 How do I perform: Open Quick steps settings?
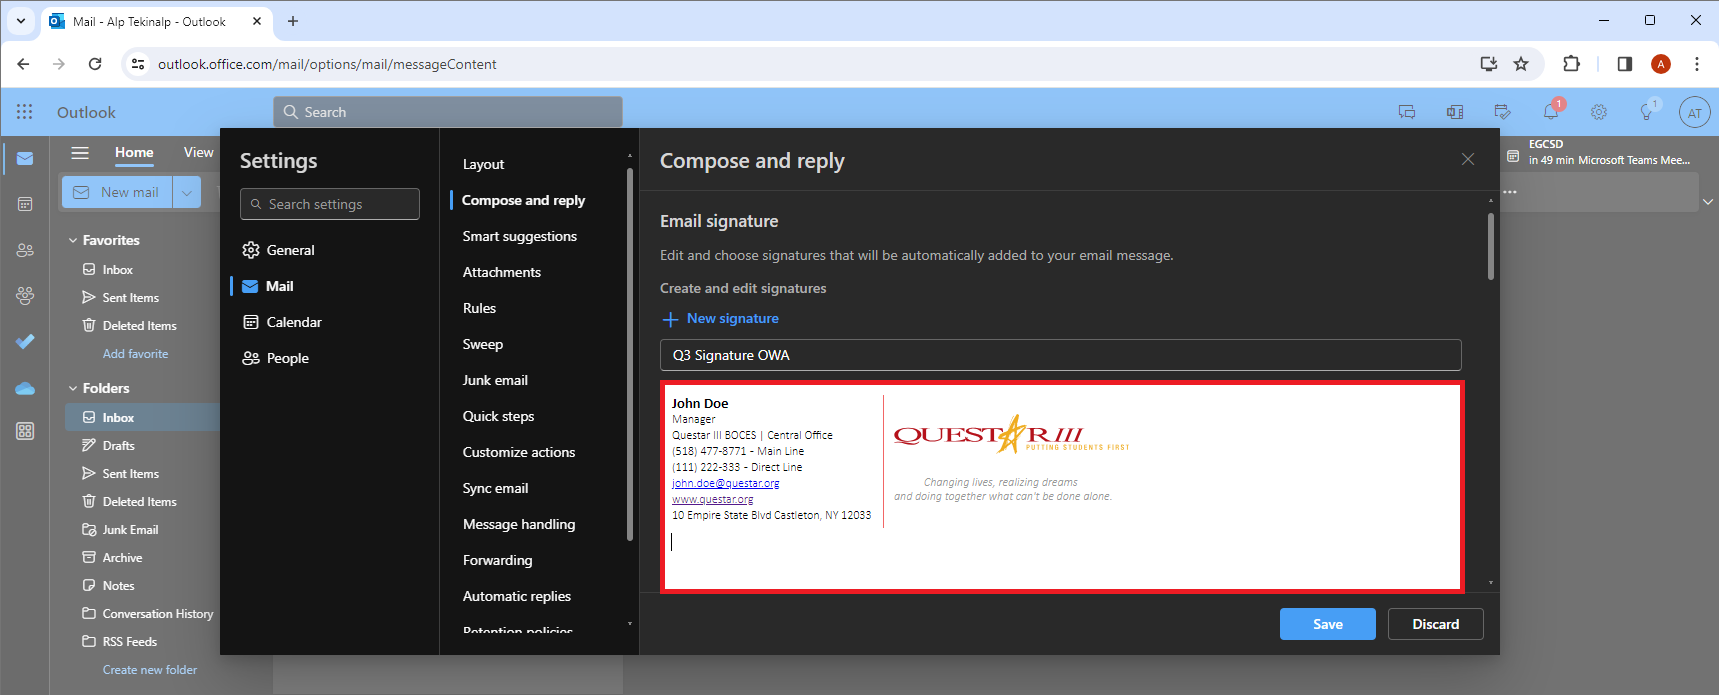point(498,416)
